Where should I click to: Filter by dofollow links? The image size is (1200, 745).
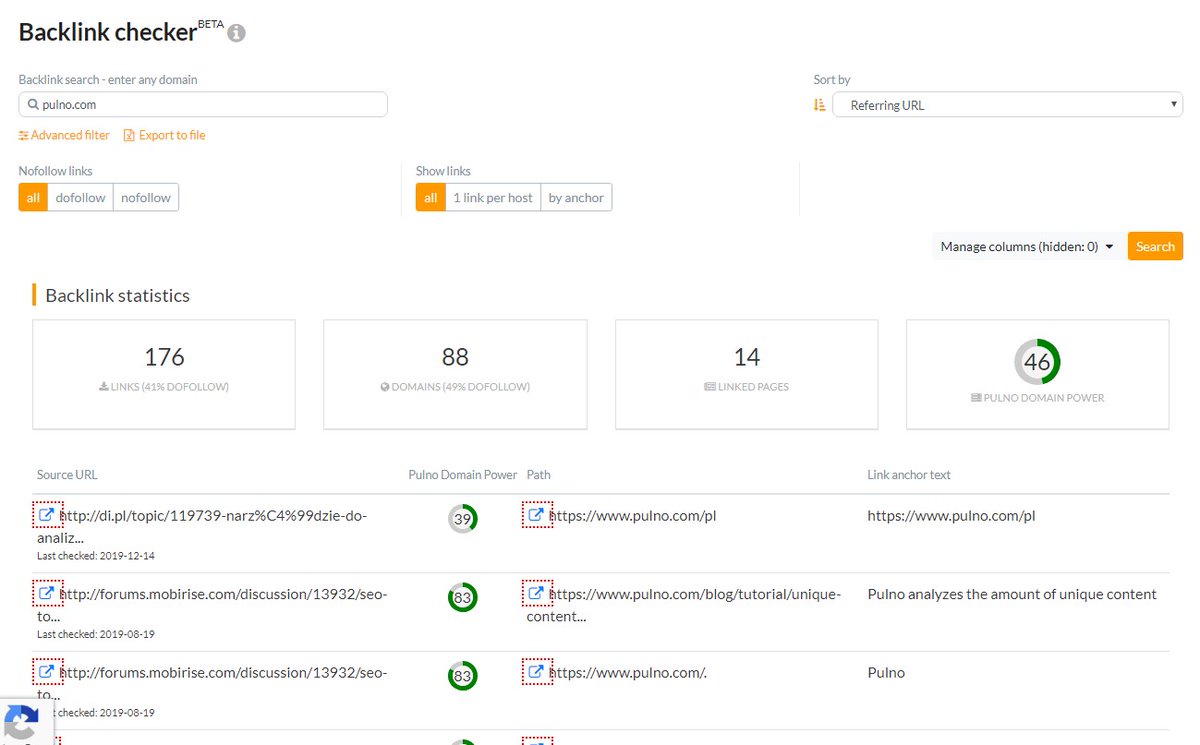[80, 198]
